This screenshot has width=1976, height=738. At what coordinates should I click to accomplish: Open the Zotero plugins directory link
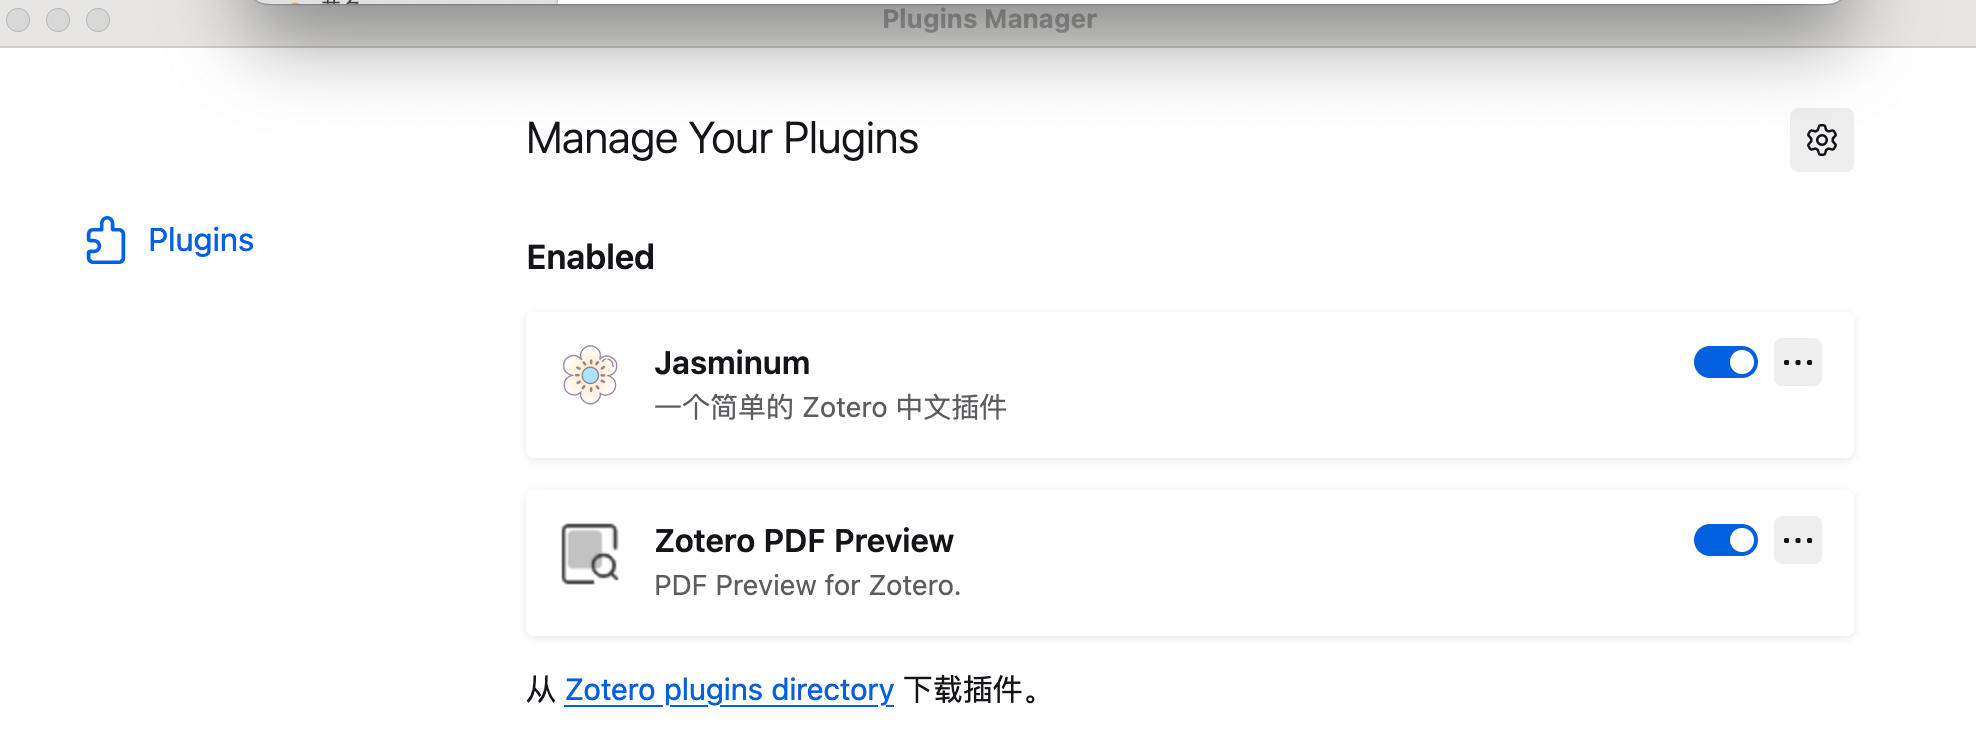coord(729,690)
